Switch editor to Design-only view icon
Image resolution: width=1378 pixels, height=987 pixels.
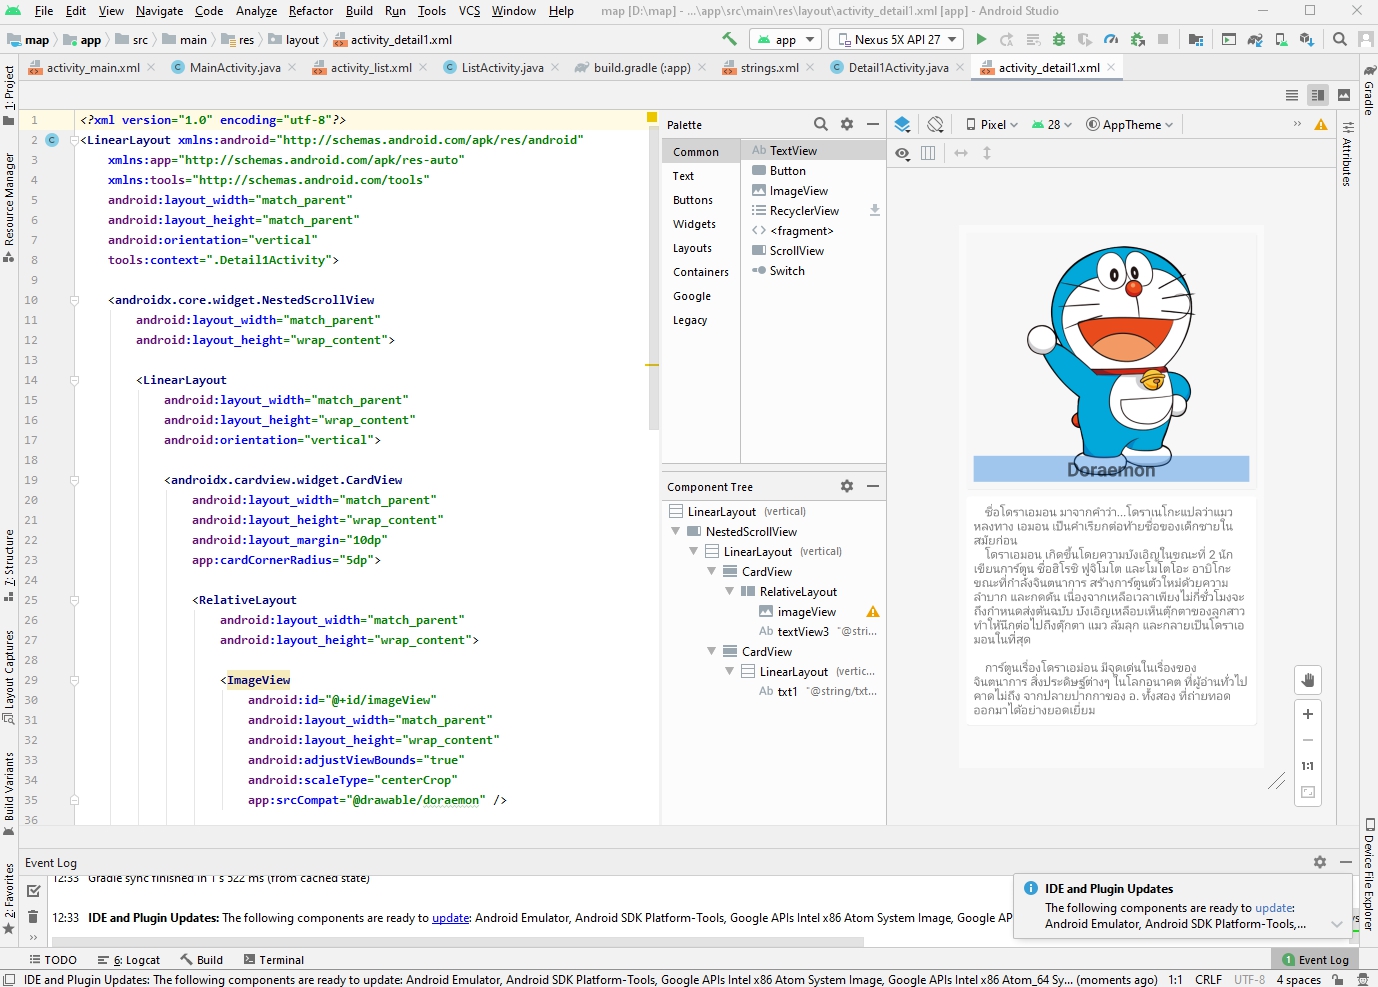pyautogui.click(x=1344, y=95)
